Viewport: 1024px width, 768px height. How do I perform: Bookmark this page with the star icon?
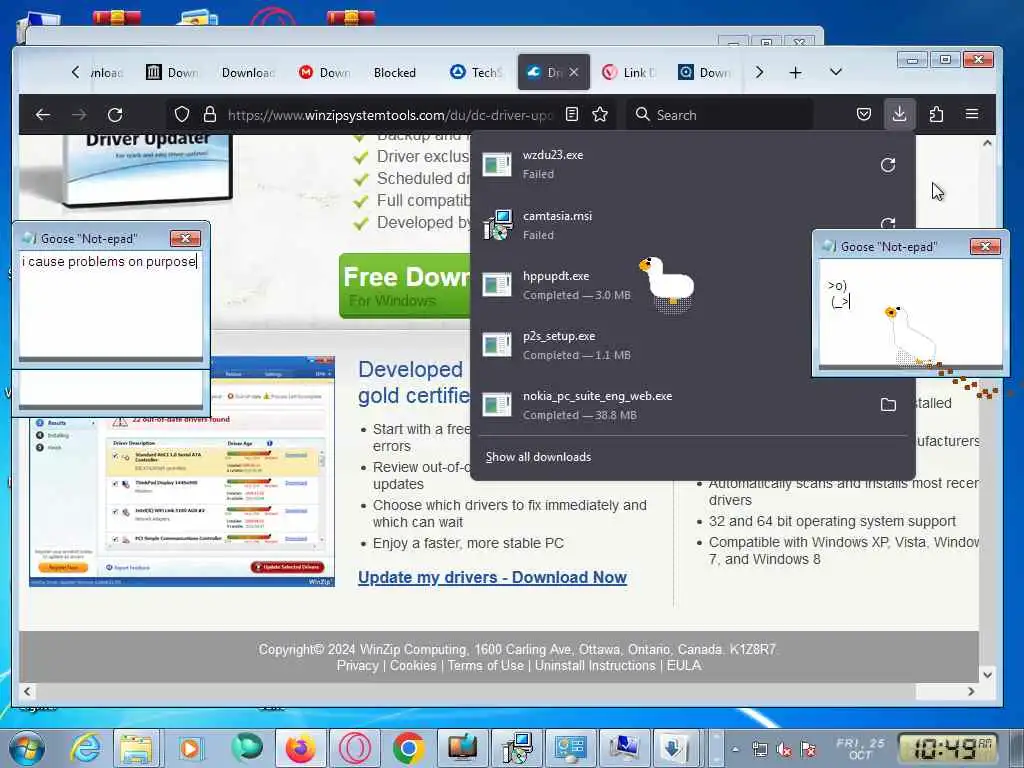coord(600,115)
